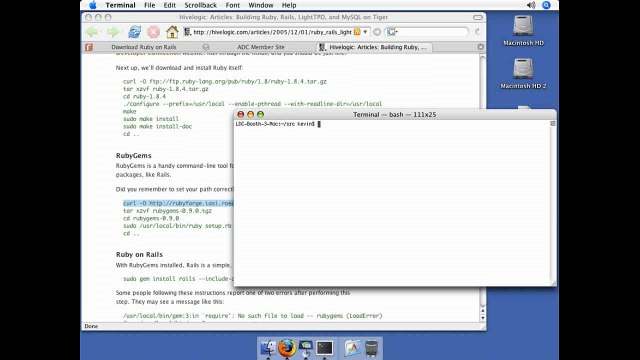Open the Trash in the Dock

(371, 348)
